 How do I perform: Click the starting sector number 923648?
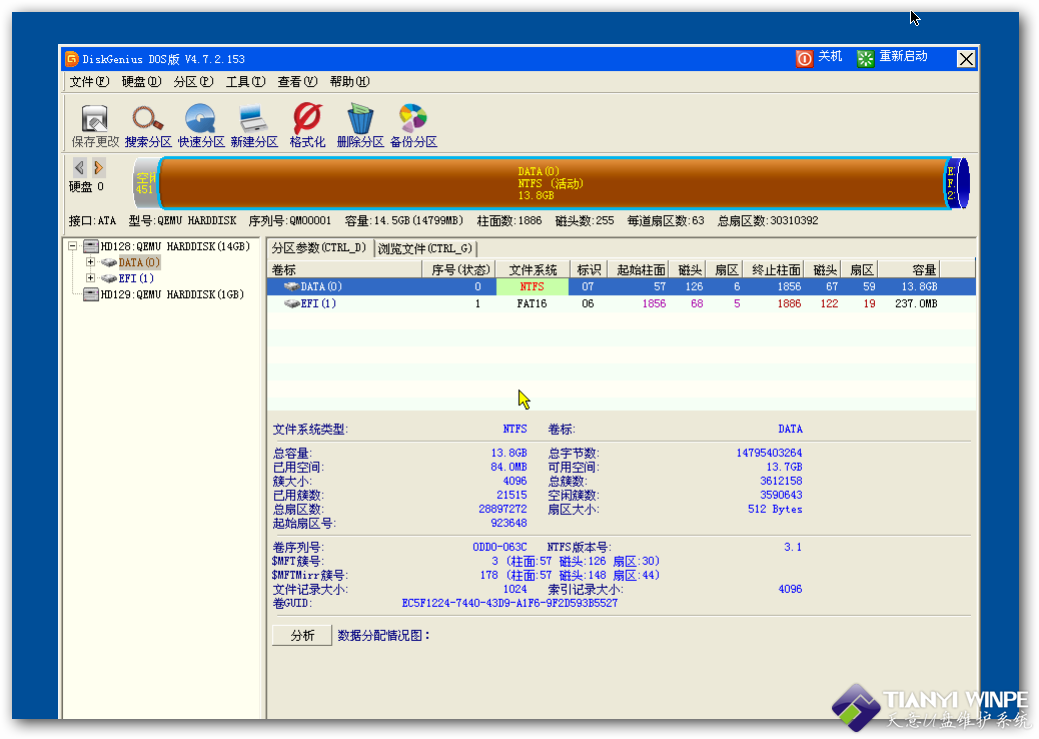click(x=508, y=524)
